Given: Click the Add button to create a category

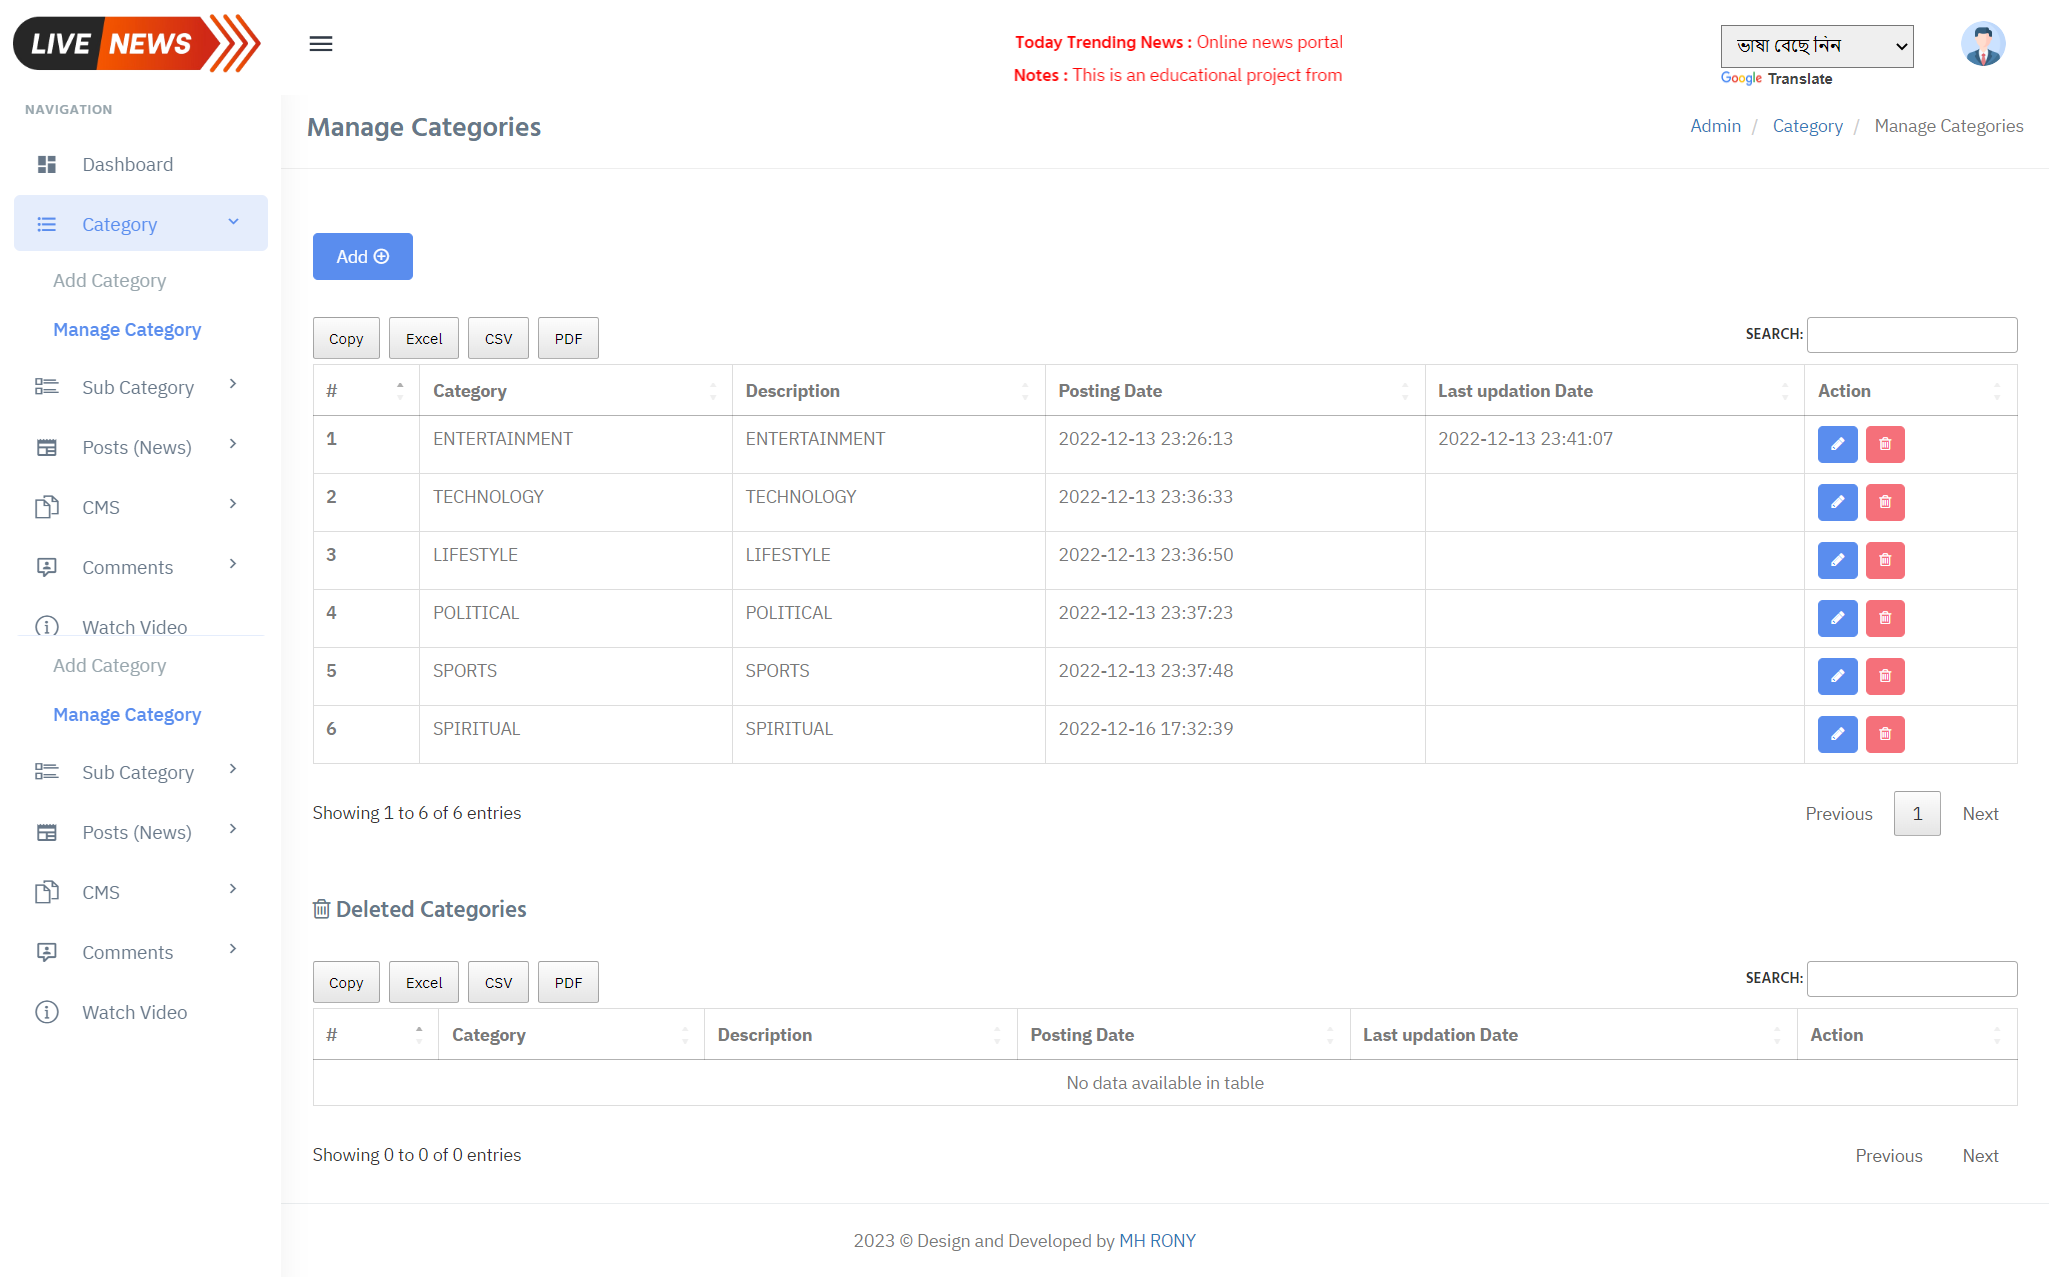Looking at the screenshot, I should click(x=362, y=256).
